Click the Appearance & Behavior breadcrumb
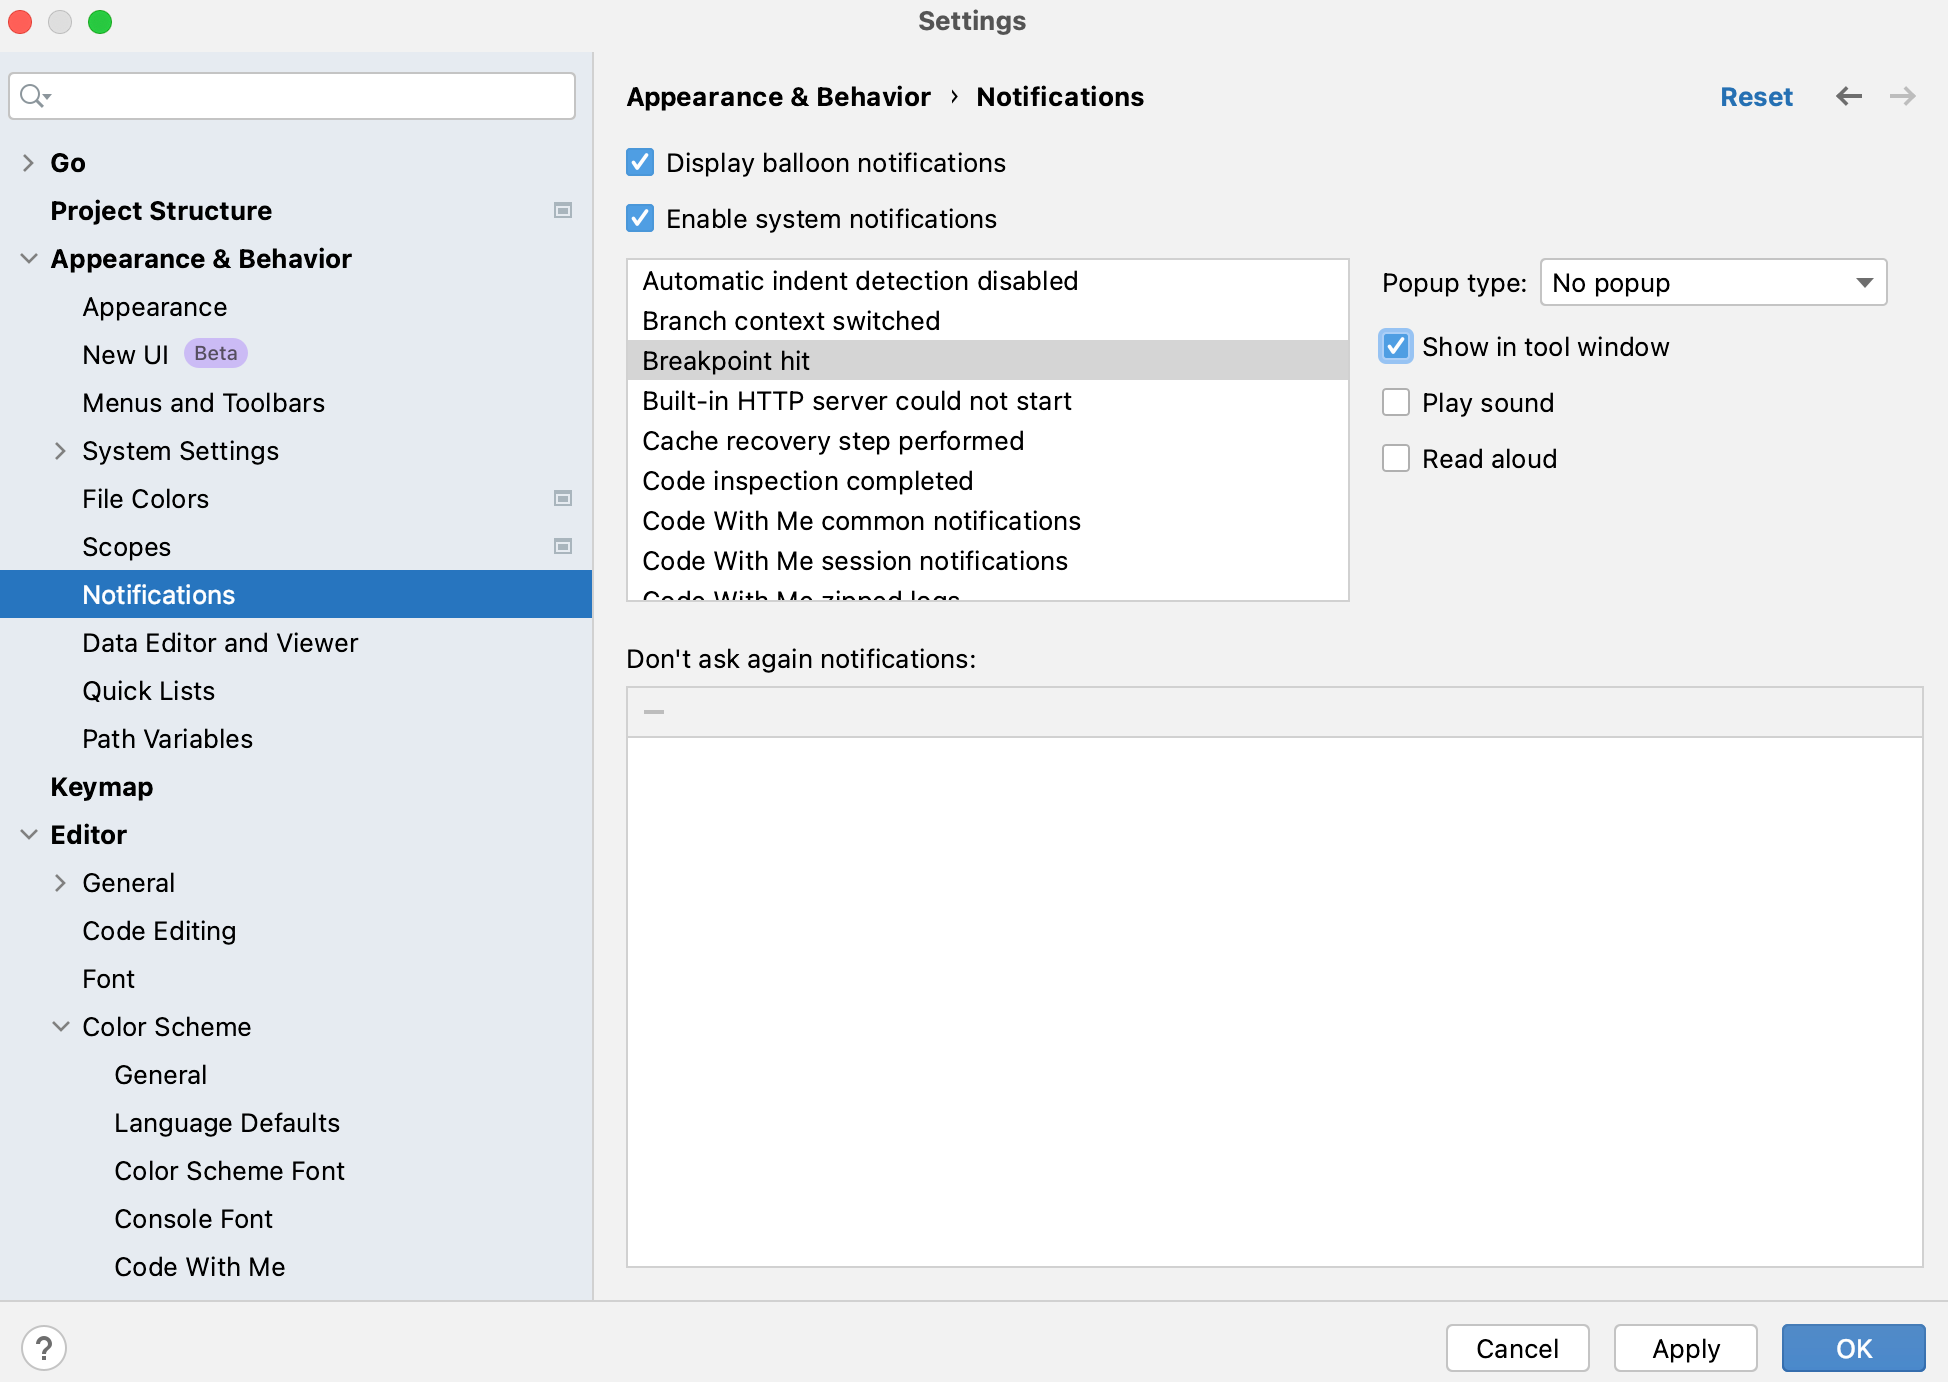This screenshot has height=1382, width=1948. pyautogui.click(x=778, y=96)
